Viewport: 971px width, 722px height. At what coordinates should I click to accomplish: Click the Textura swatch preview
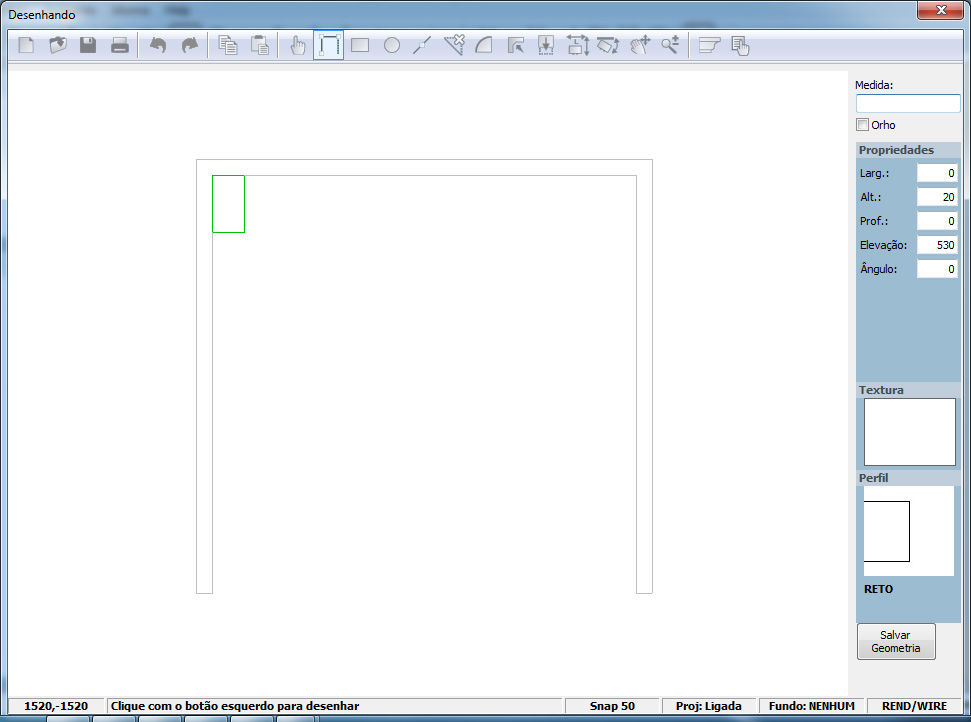point(909,432)
